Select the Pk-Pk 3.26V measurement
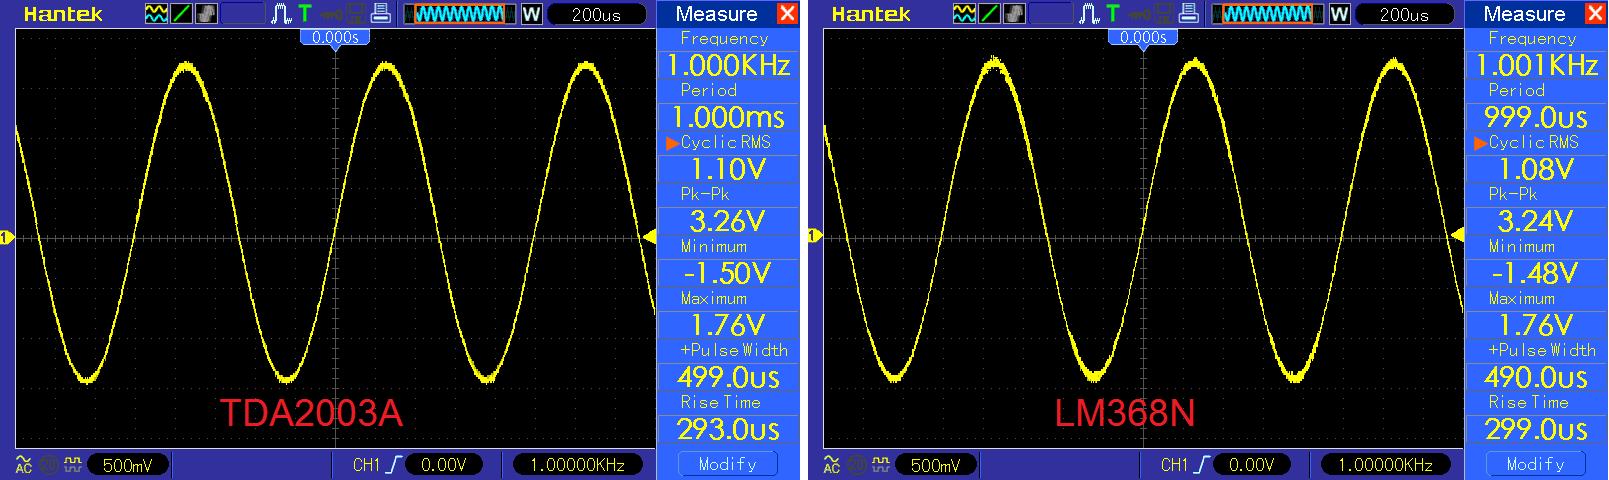Image resolution: width=1609 pixels, height=480 pixels. 728,210
